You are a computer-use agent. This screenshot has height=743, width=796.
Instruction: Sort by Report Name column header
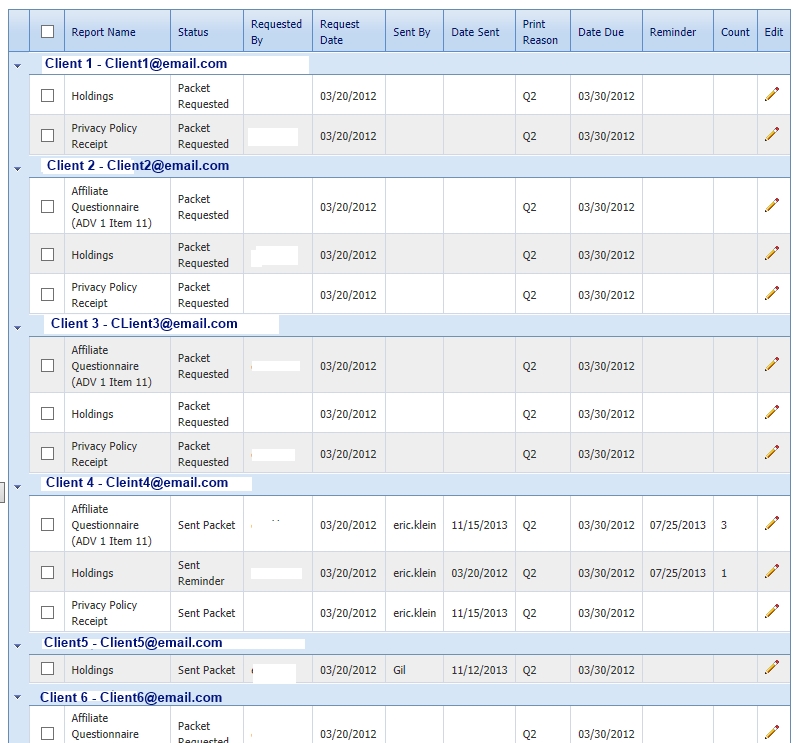[104, 32]
